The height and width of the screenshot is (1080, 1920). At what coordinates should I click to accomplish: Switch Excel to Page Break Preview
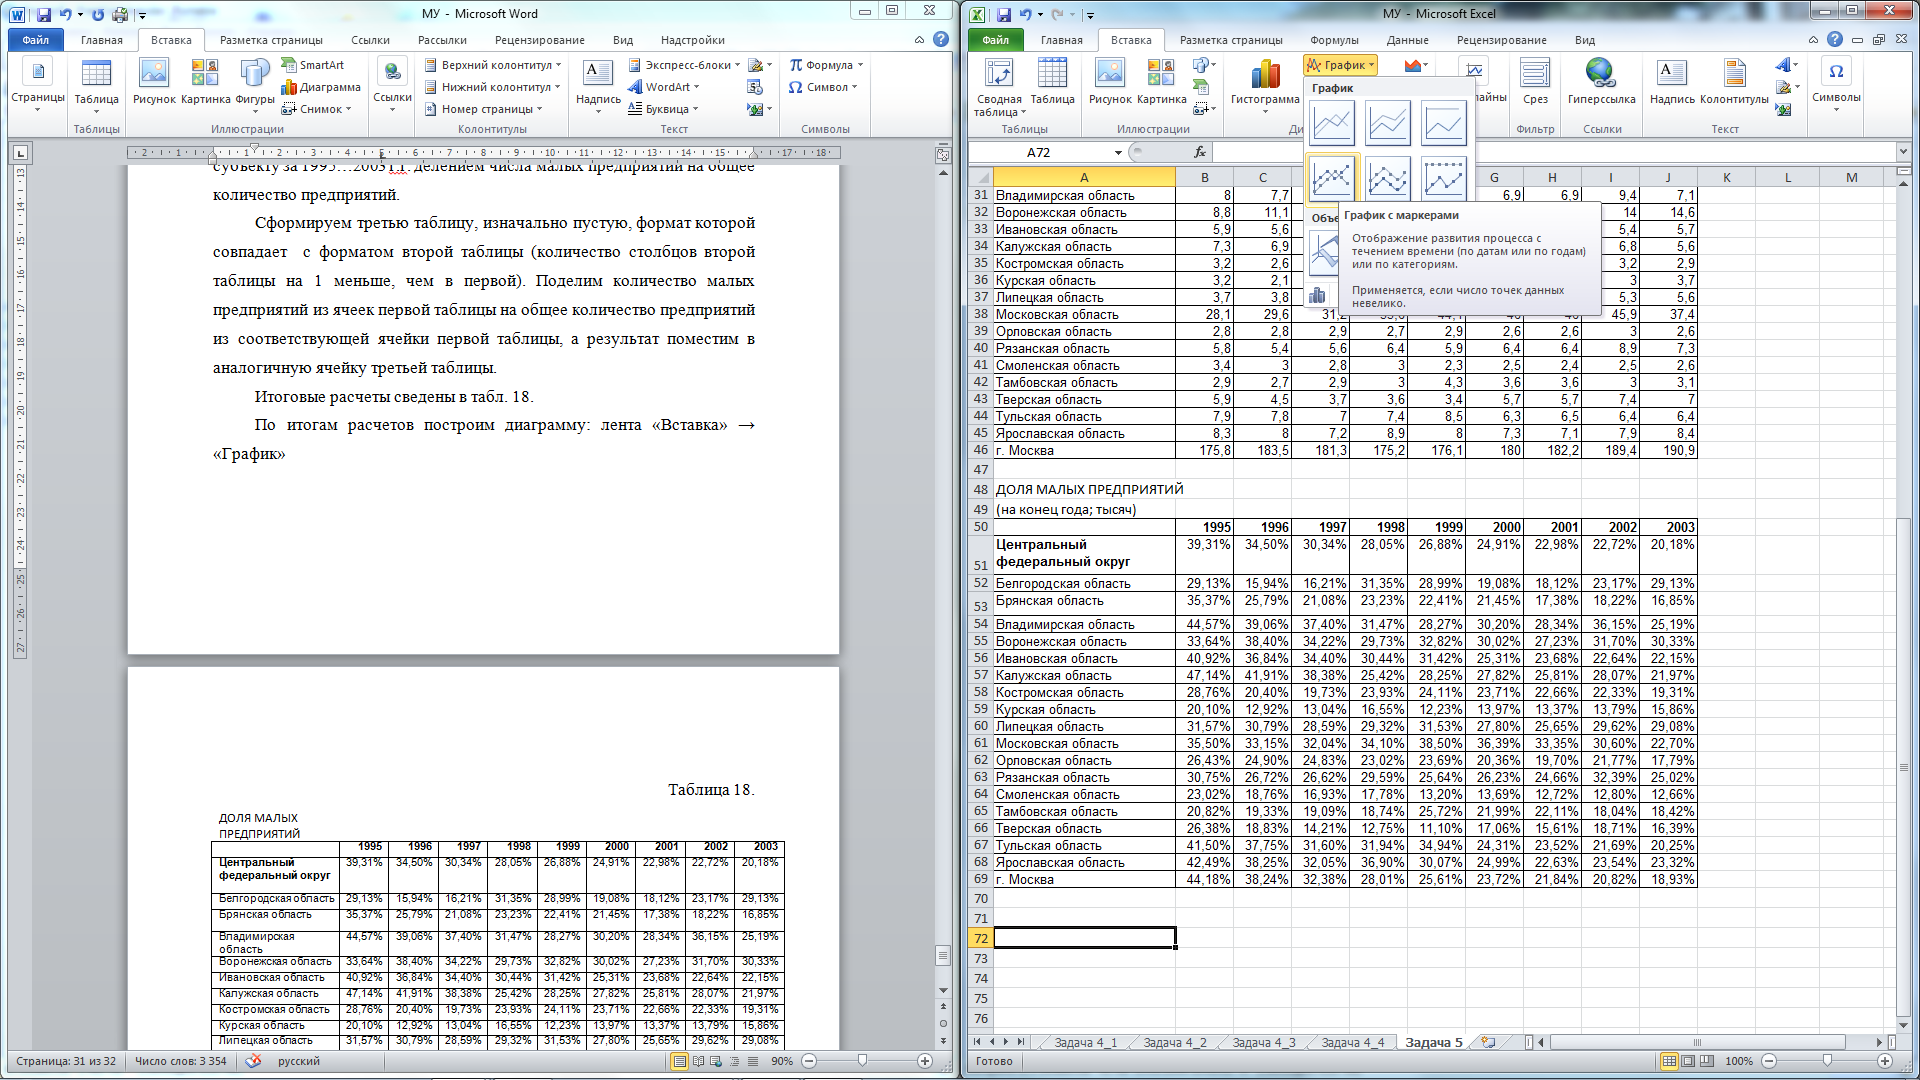(x=1706, y=1061)
